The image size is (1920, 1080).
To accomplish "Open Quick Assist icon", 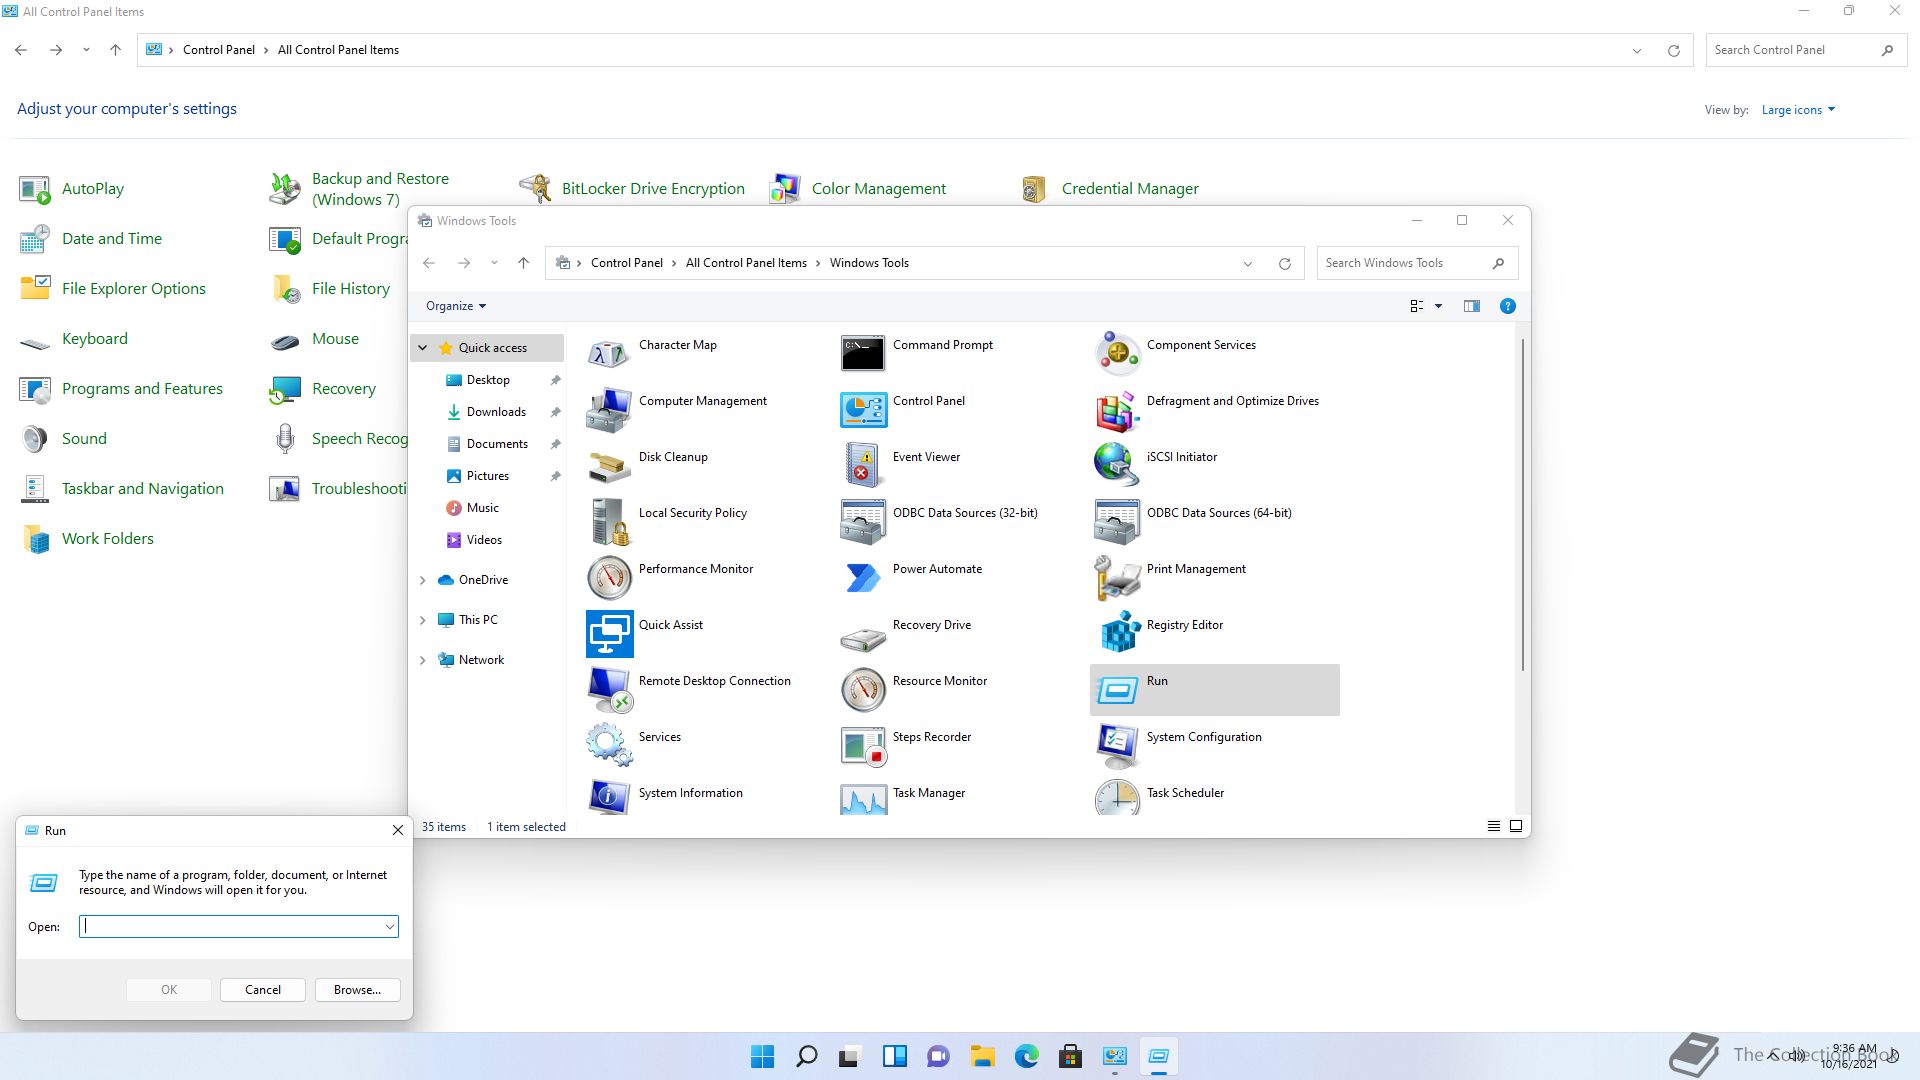I will 609,633.
